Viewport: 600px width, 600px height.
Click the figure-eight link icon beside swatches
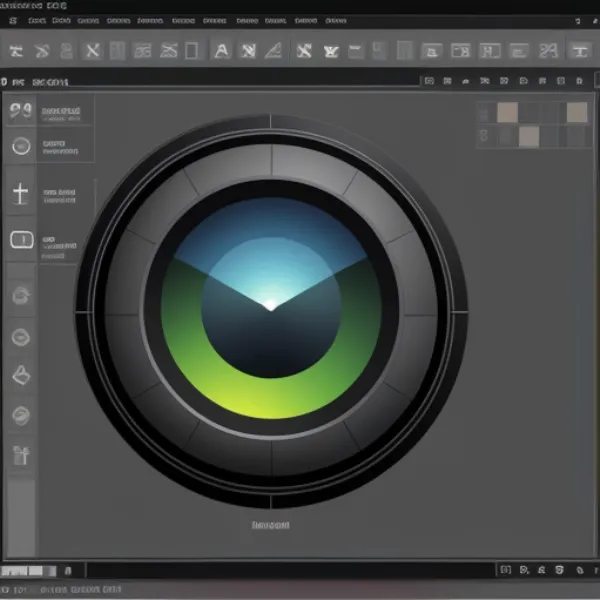pyautogui.click(x=484, y=136)
